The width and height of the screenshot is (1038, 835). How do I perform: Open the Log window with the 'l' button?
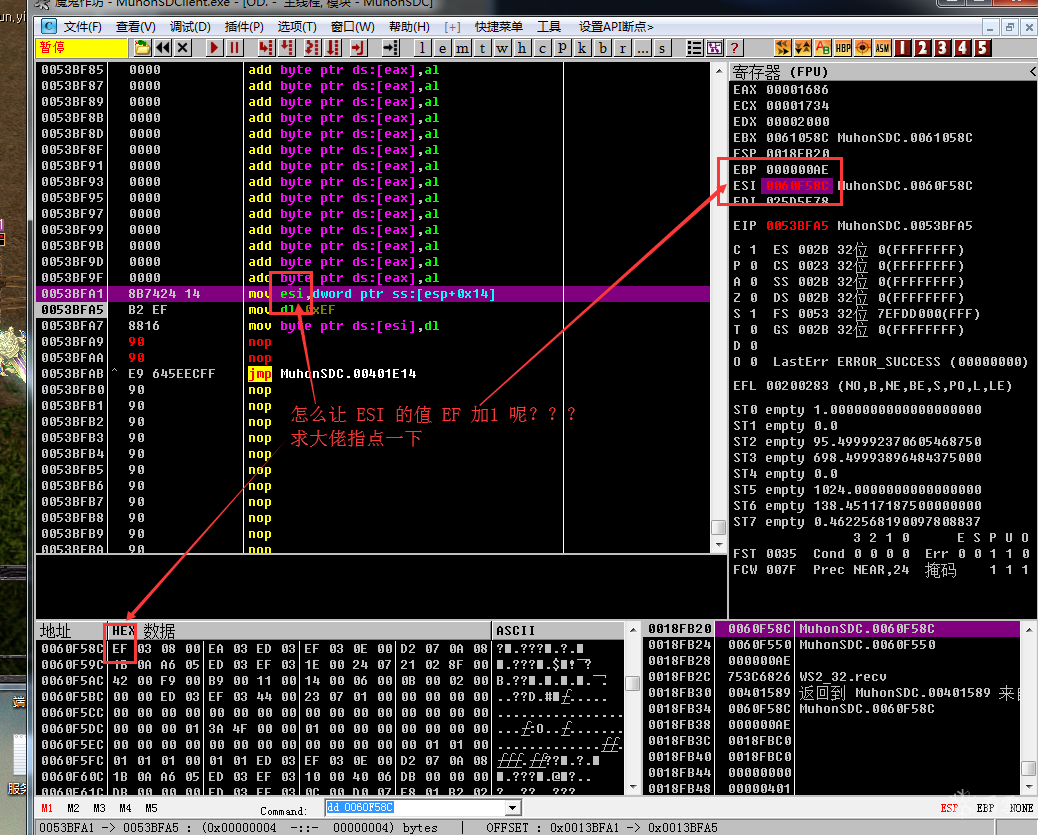coord(422,48)
